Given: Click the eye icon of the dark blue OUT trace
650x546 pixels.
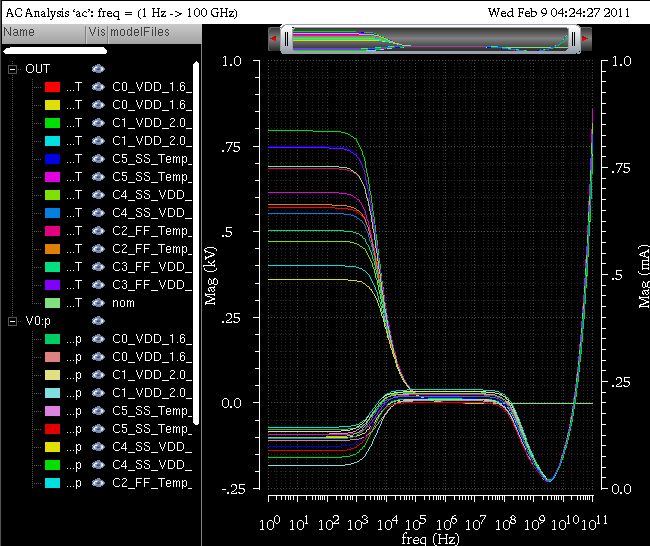Looking at the screenshot, I should 98,159.
